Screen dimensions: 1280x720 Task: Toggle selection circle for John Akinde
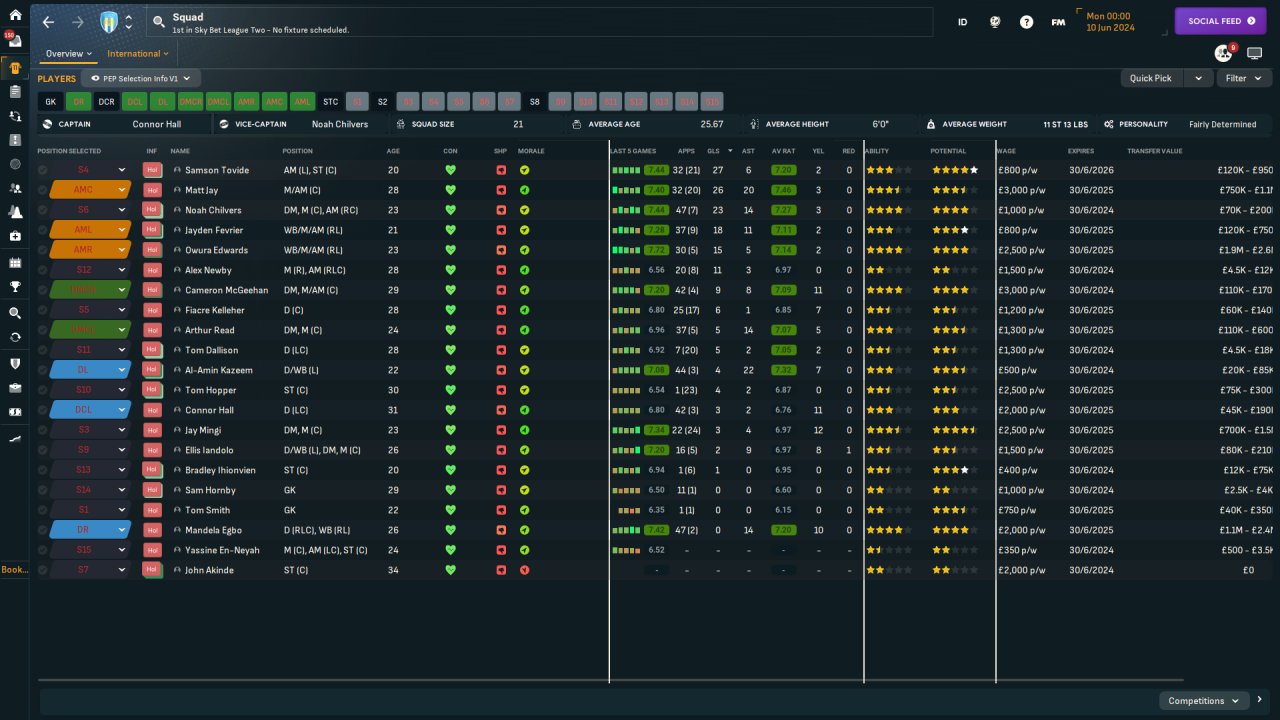pos(43,570)
